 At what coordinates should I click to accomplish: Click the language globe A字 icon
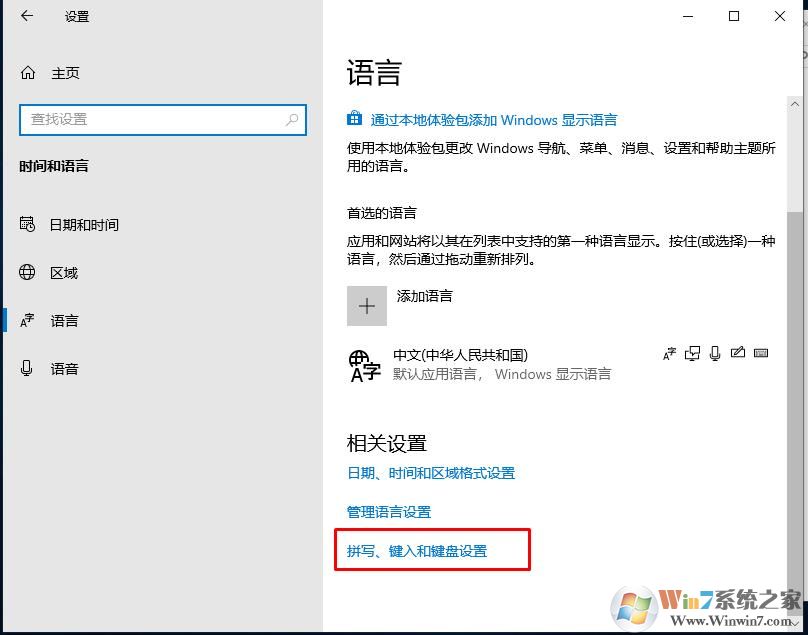click(x=364, y=365)
